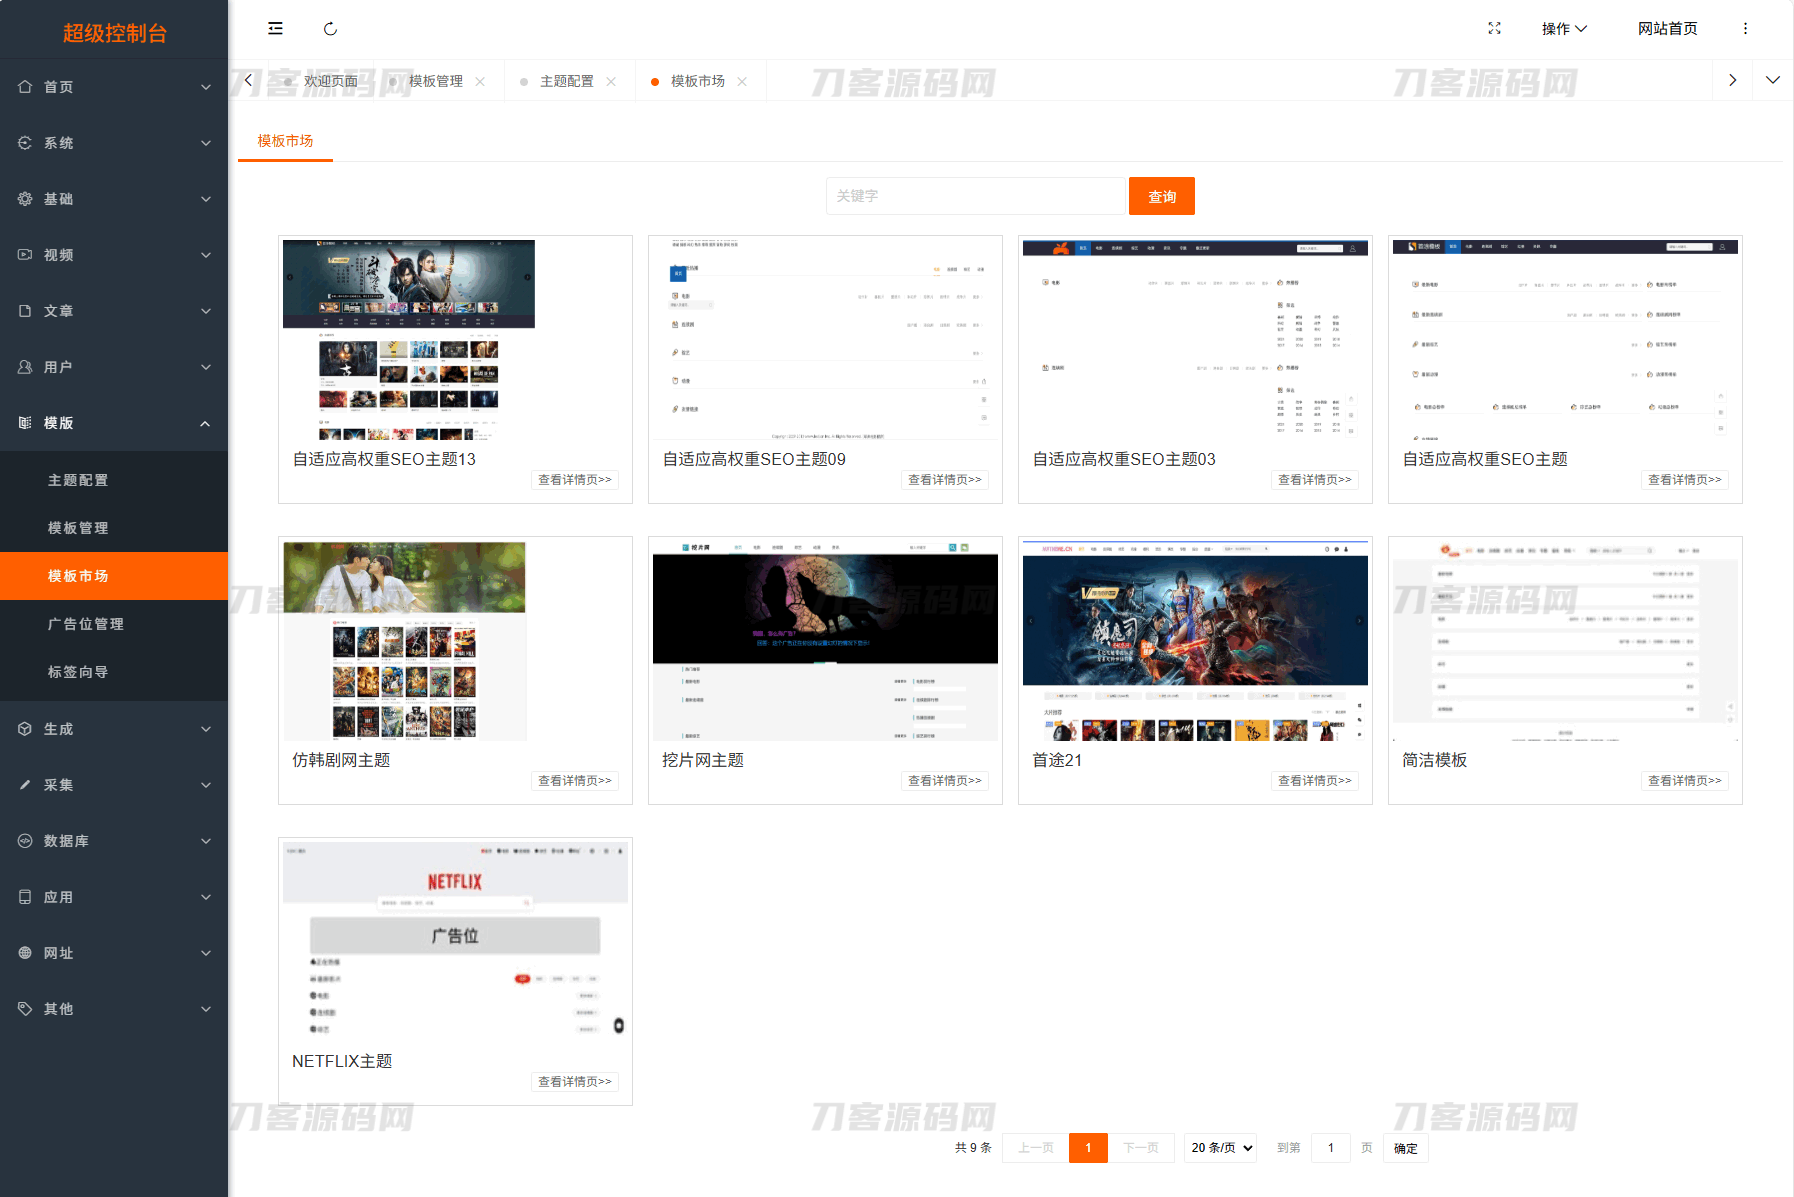Open the 20条/页 page size dropdown
This screenshot has height=1197, width=1794.
[x=1220, y=1148]
